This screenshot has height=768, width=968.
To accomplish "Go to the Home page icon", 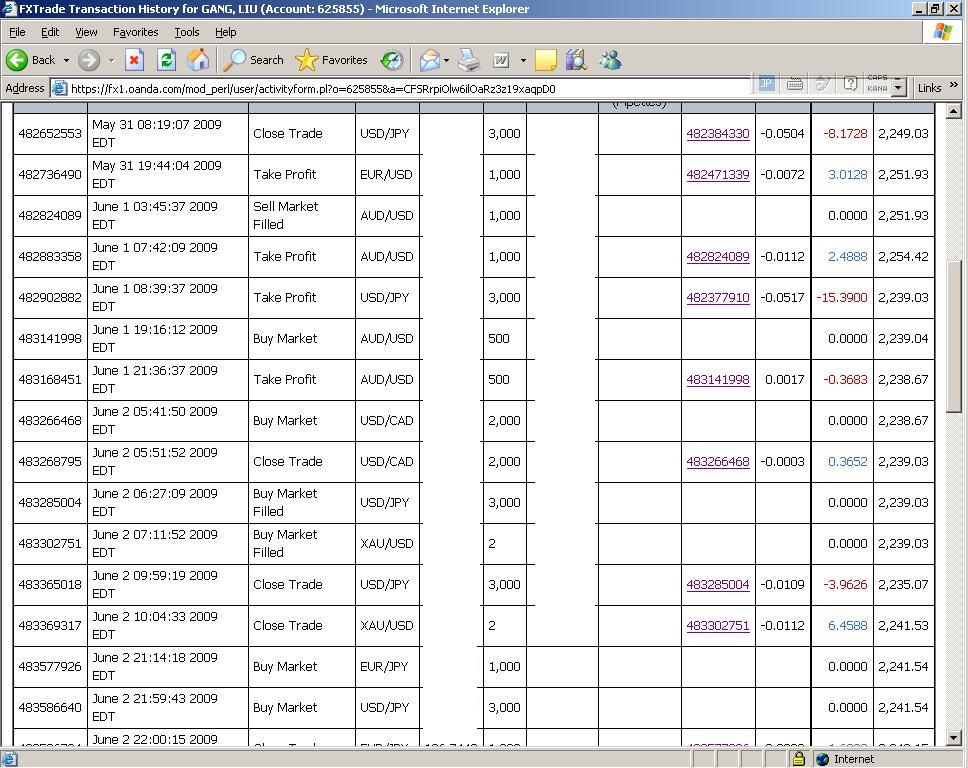I will click(198, 60).
